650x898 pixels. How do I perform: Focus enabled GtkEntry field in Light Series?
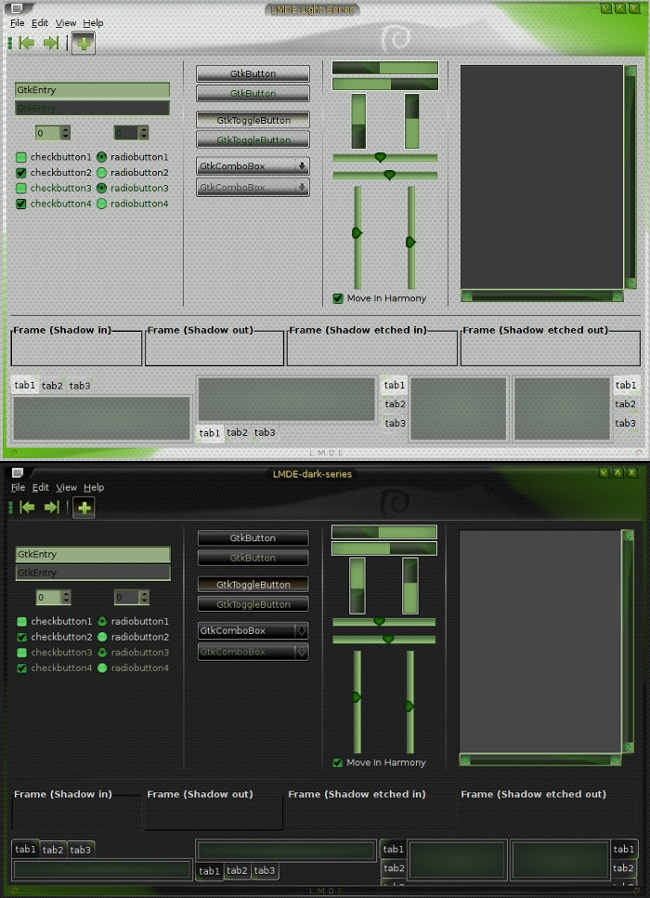click(92, 90)
